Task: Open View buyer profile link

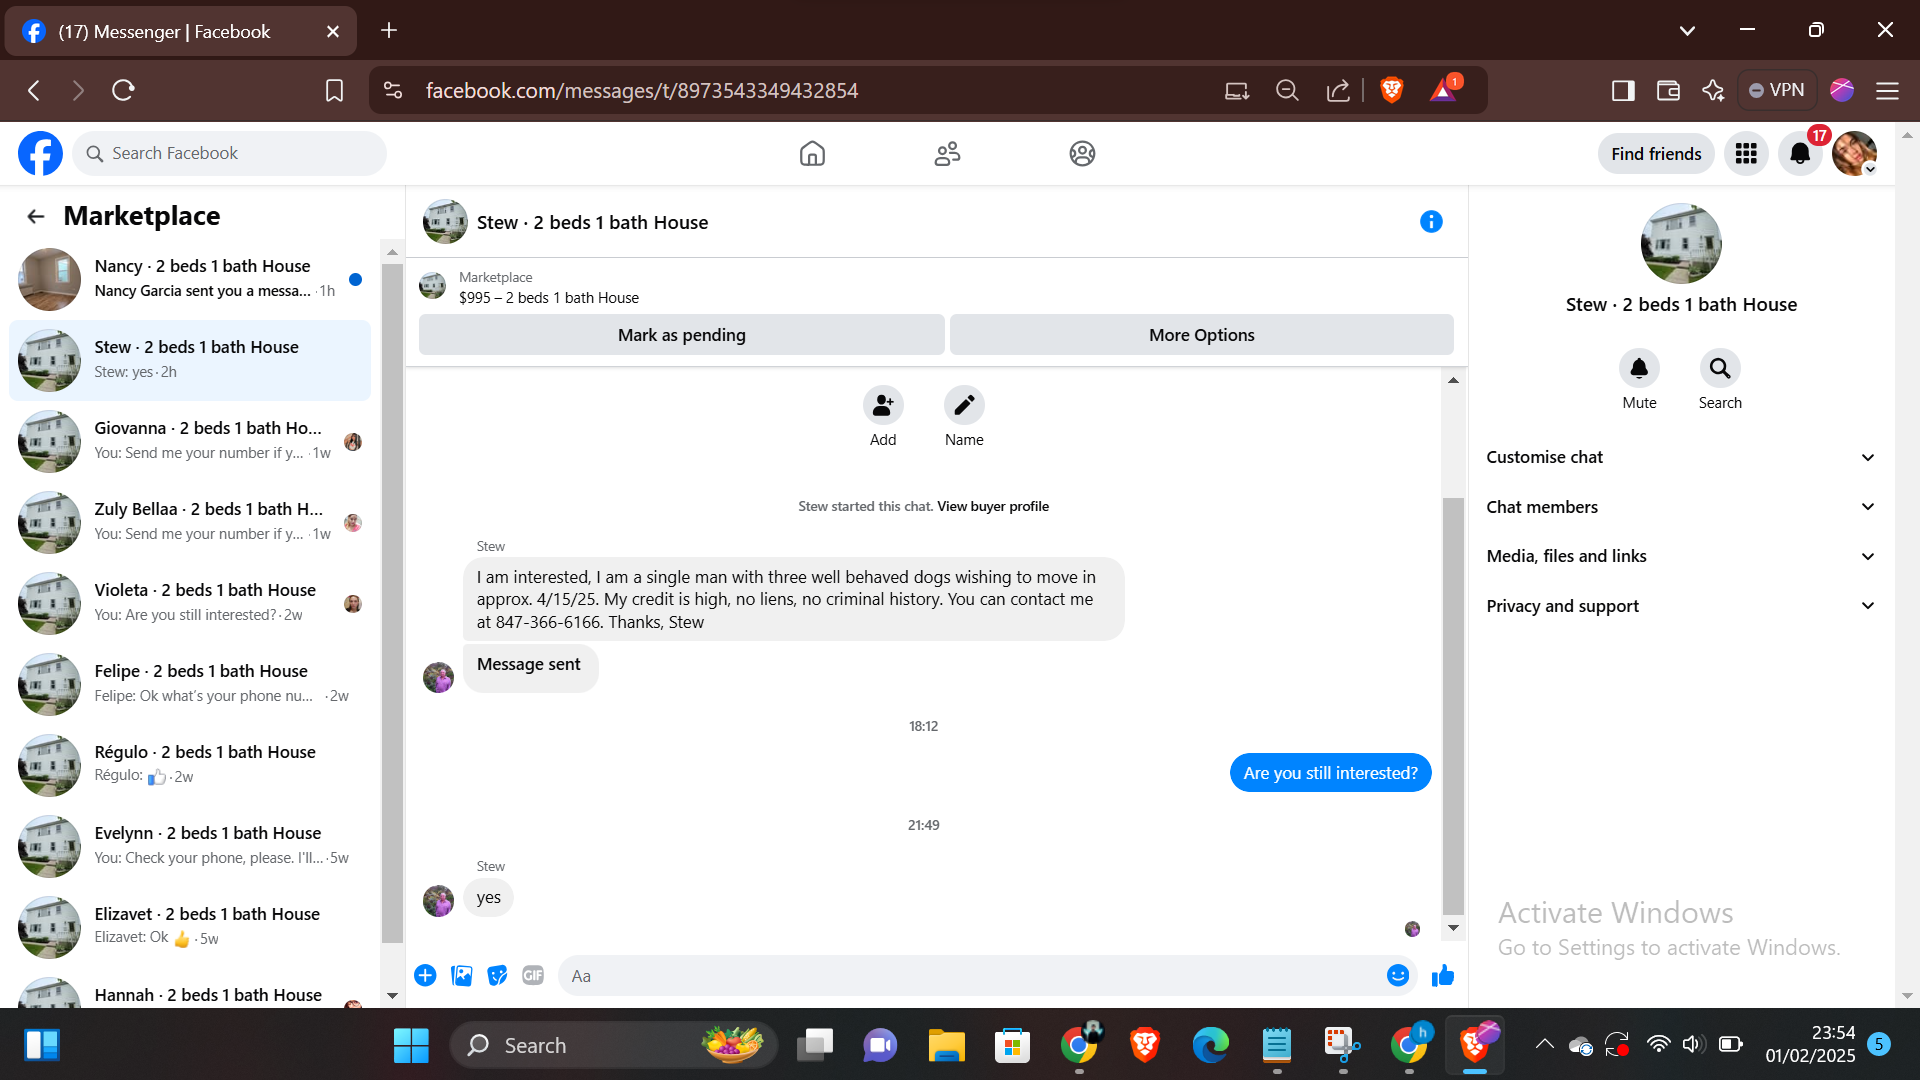Action: (x=992, y=507)
